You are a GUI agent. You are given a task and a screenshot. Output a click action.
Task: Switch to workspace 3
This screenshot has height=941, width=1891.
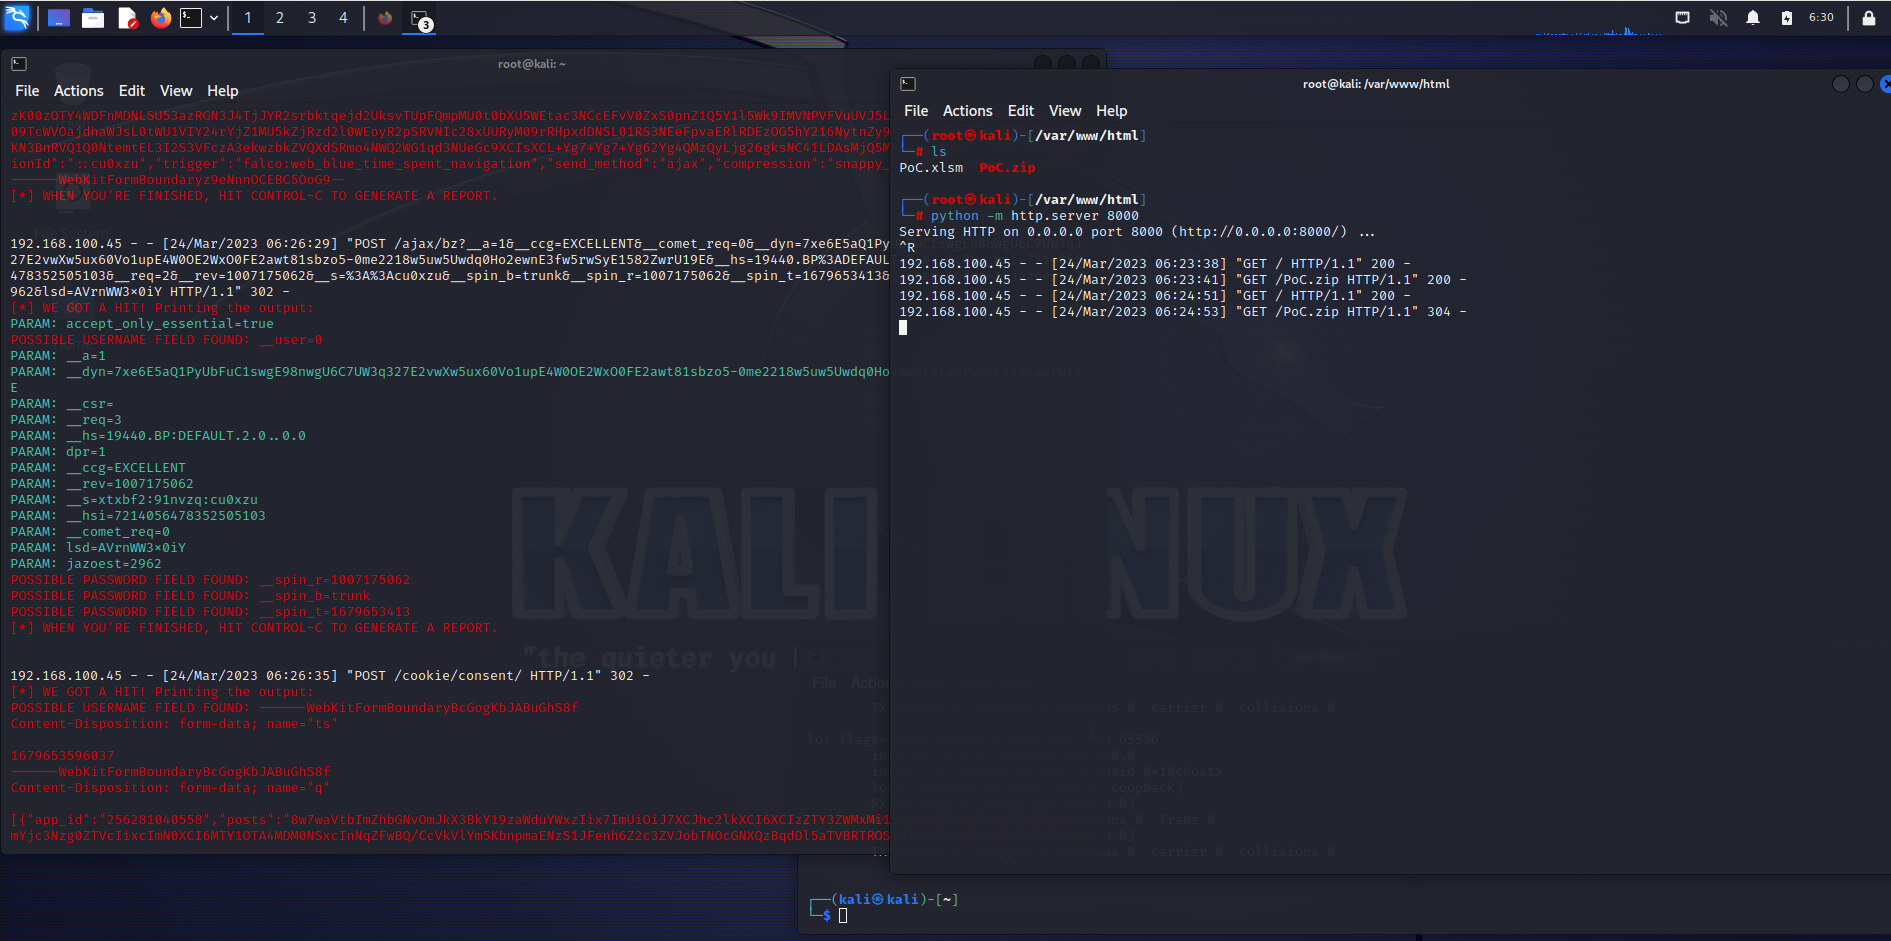pyautogui.click(x=312, y=18)
